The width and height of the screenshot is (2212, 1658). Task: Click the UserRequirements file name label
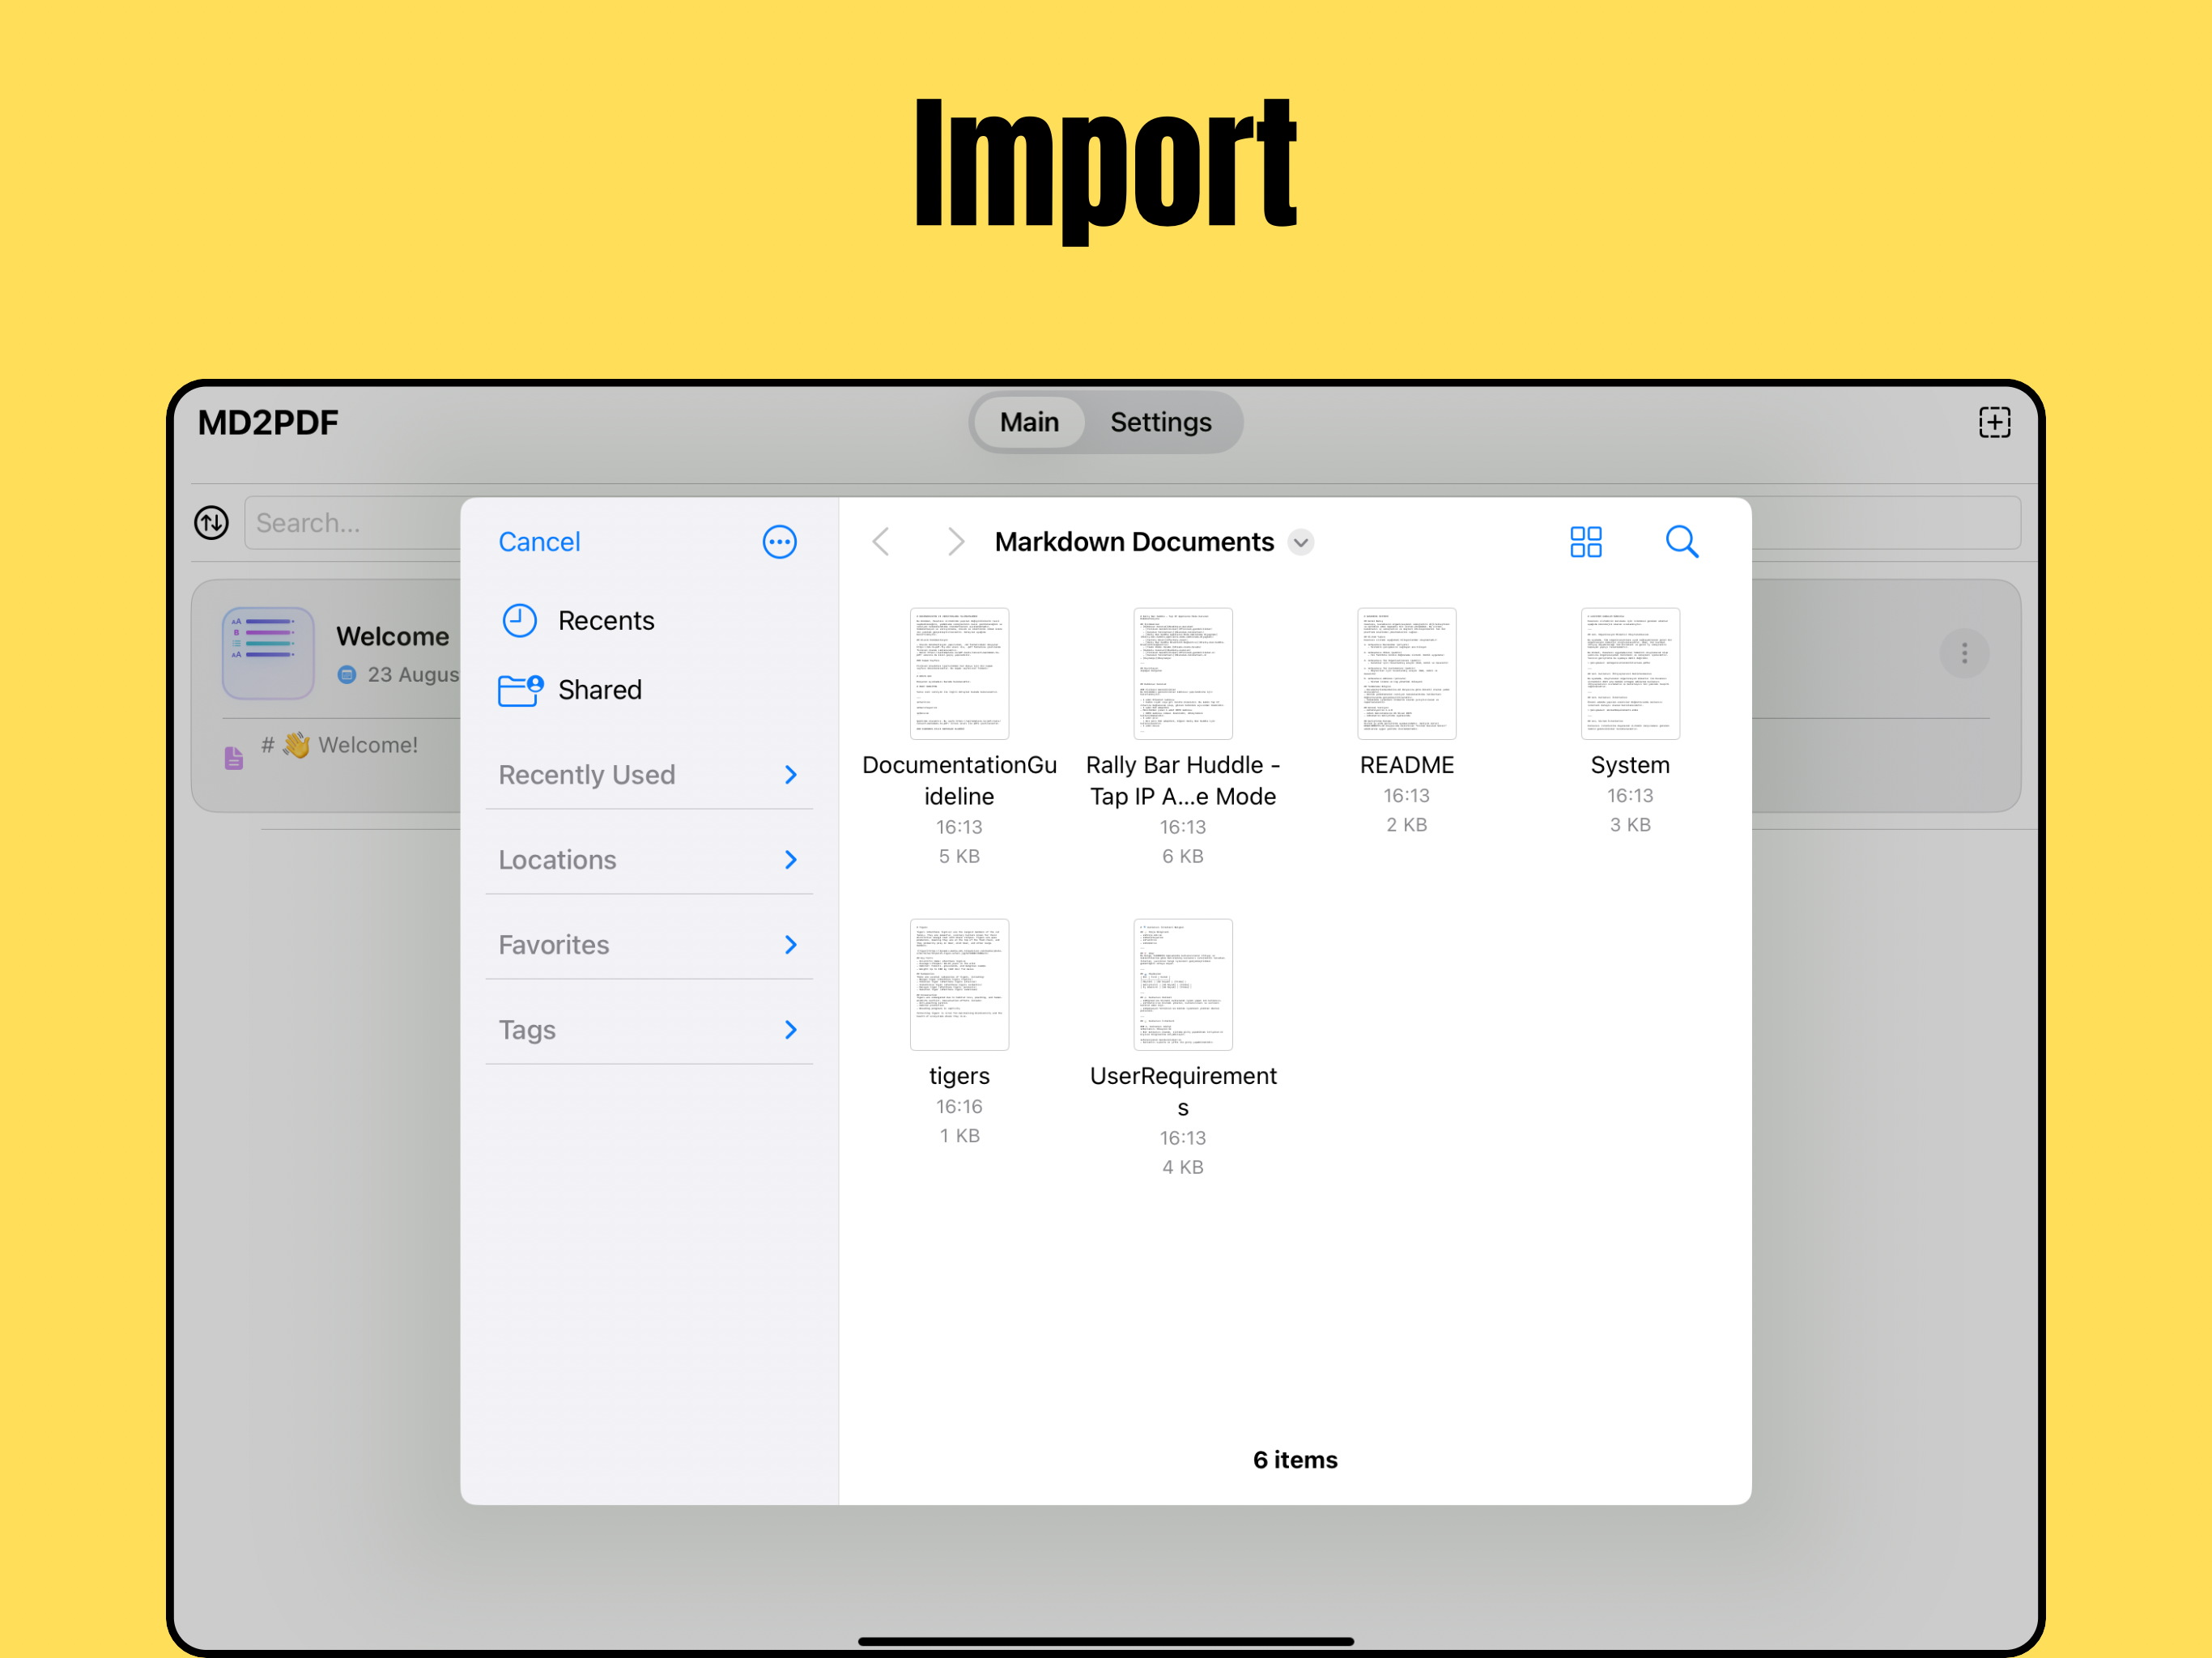pyautogui.click(x=1182, y=1091)
